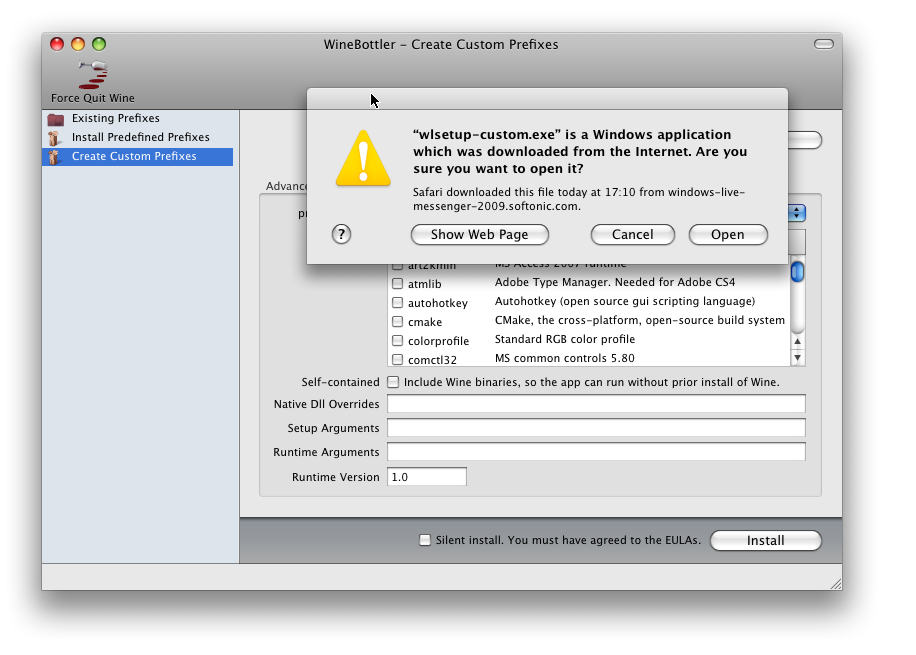Image resolution: width=916 pixels, height=655 pixels.
Task: Click the yellow minimize window button
Action: 78,44
